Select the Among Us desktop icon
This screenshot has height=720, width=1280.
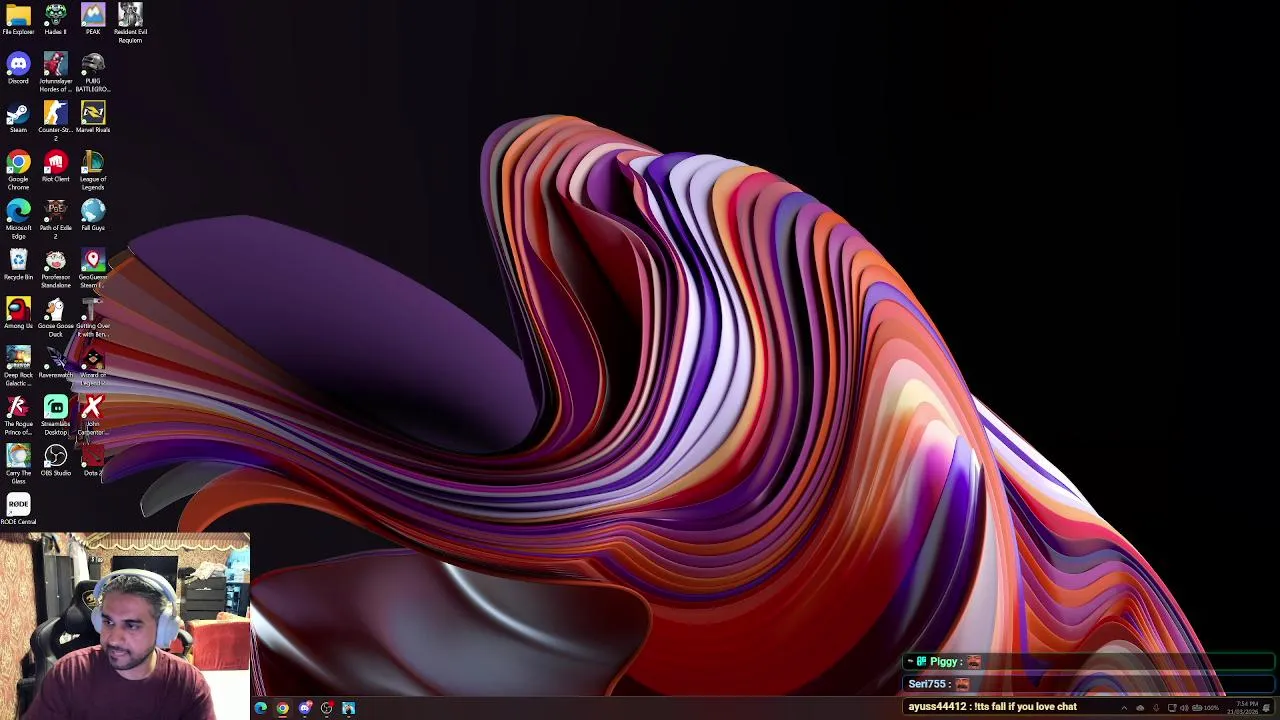click(18, 314)
